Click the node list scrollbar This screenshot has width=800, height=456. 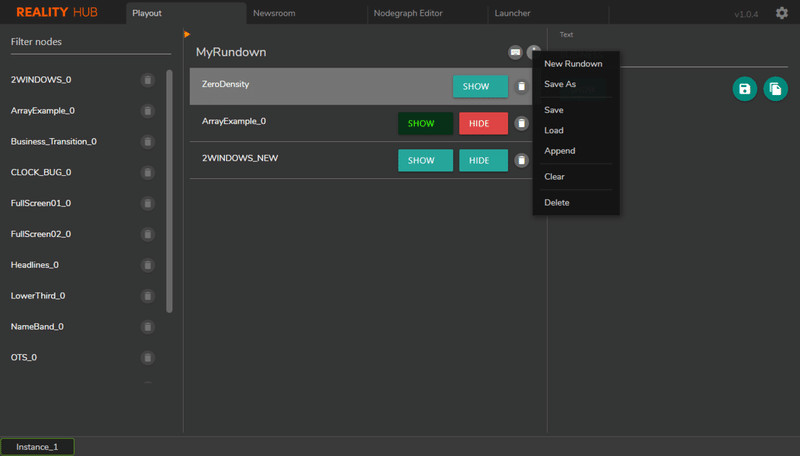coord(169,191)
